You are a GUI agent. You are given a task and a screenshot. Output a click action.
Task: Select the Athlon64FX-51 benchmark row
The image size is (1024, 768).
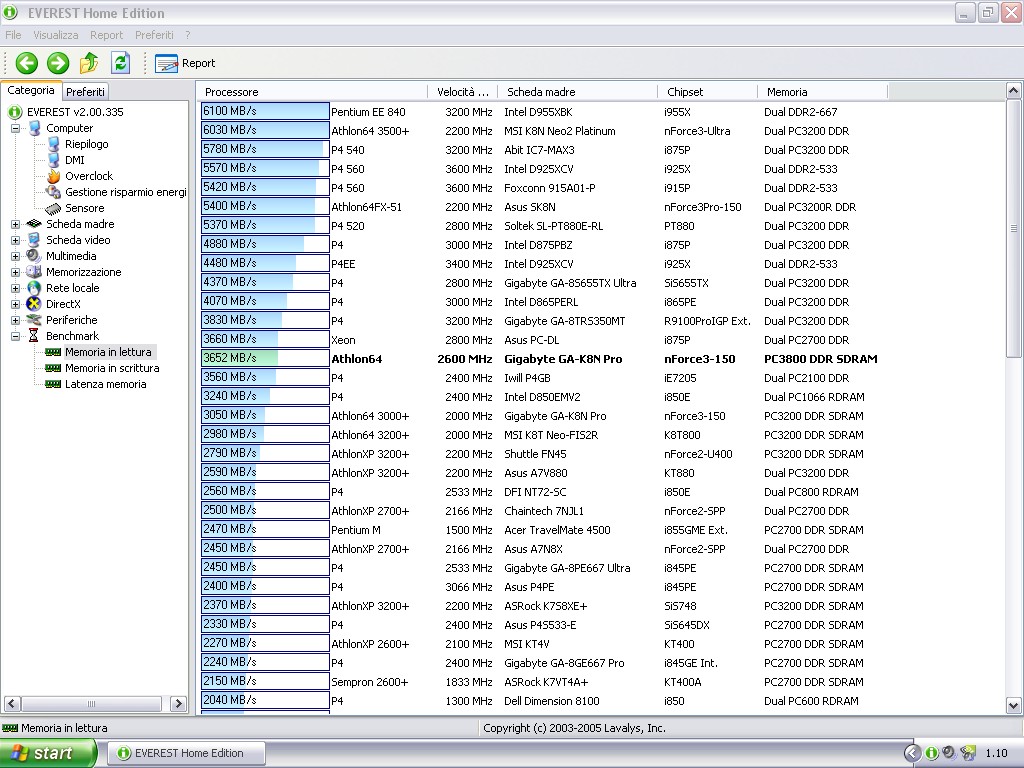542,207
